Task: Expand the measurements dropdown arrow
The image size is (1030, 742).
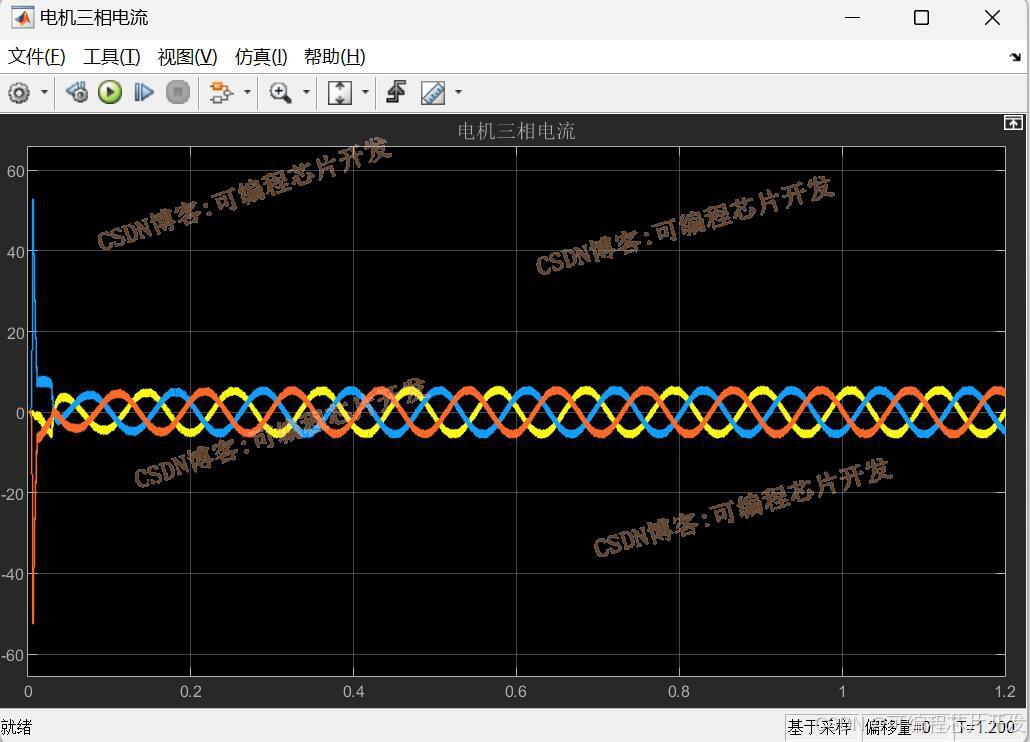Action: tap(458, 93)
